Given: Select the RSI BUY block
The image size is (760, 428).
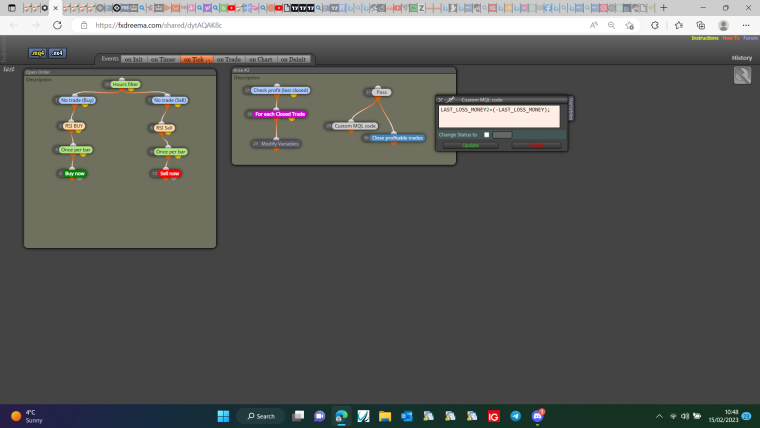Looking at the screenshot, I should pos(74,126).
